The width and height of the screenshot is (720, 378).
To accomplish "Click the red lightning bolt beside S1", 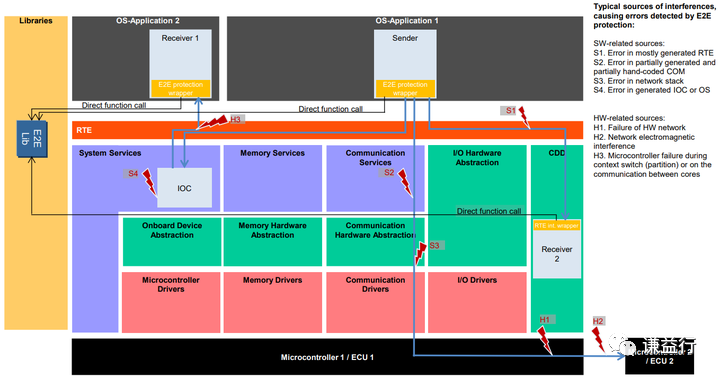I will pyautogui.click(x=524, y=118).
